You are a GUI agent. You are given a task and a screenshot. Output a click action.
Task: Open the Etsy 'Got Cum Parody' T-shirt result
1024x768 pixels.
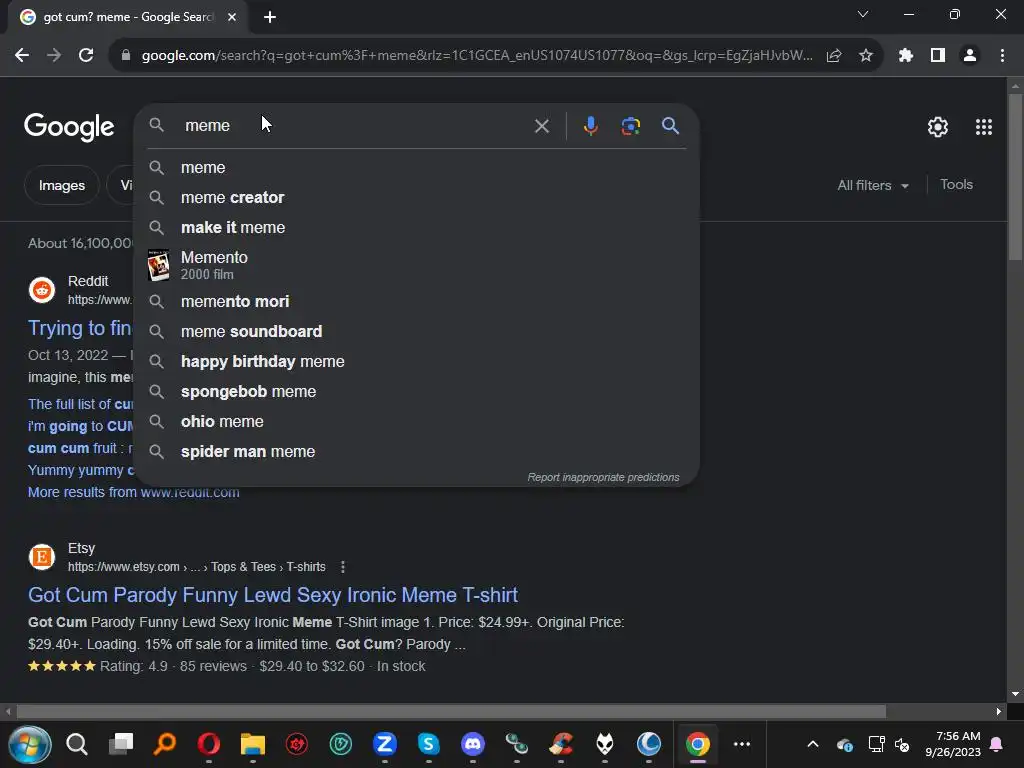tap(273, 595)
